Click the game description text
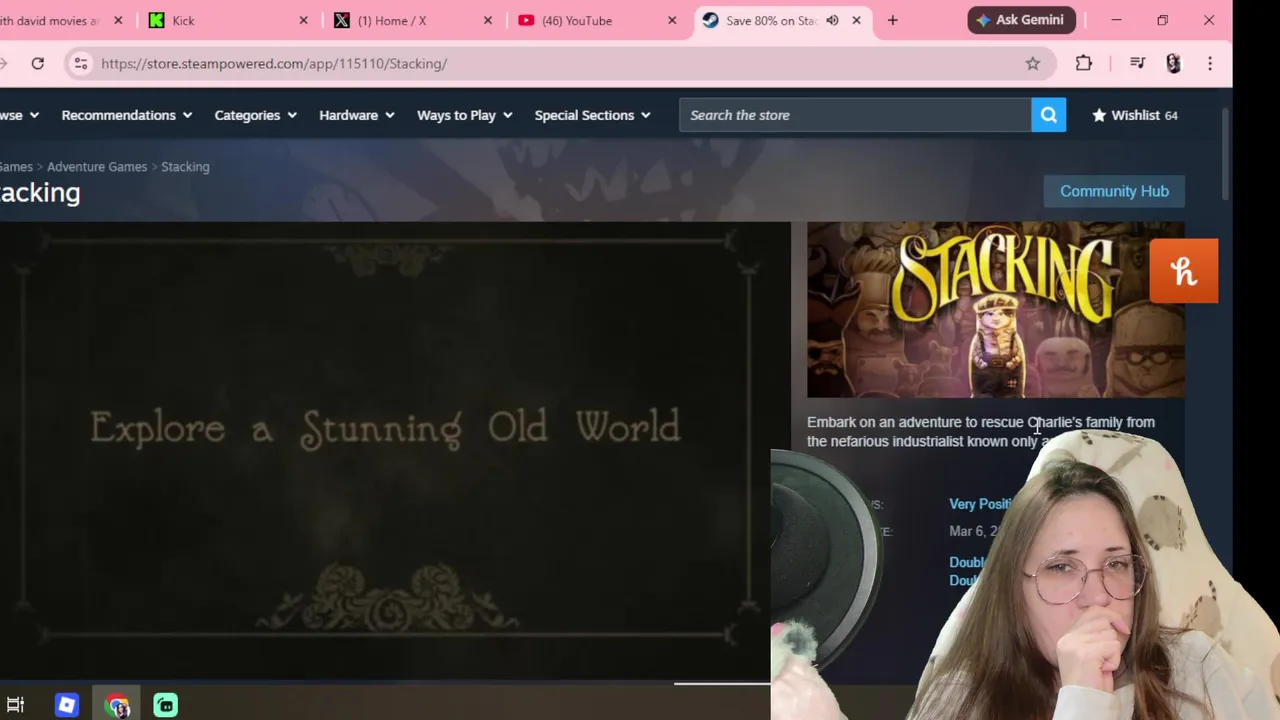This screenshot has width=1280, height=720. point(981,431)
